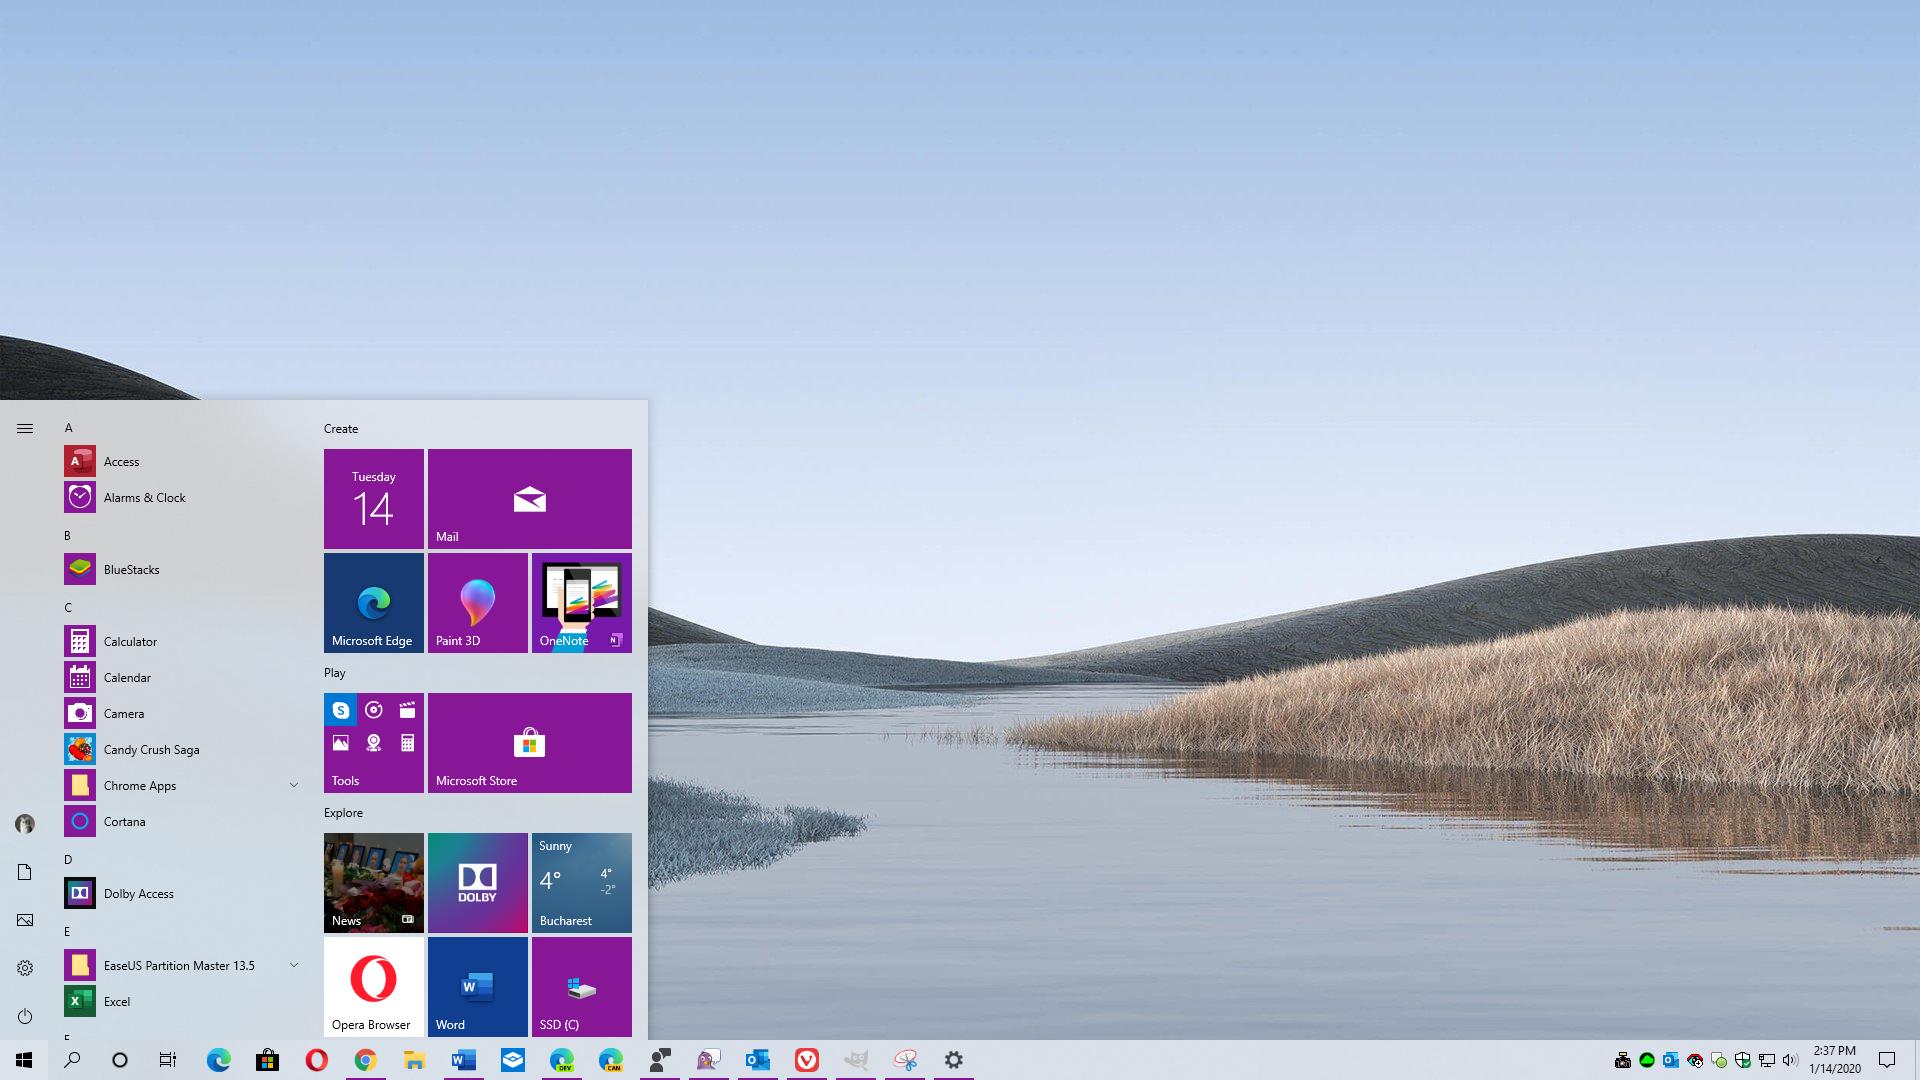Launch Candy Crush Saga from the app list

click(x=182, y=749)
